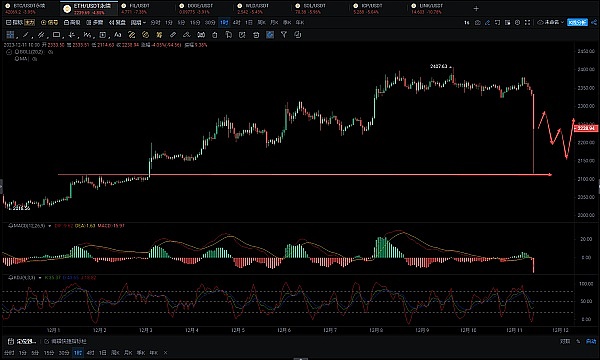Open the 周期 period dropdown
Viewport: 600px width, 360px height.
(138, 23)
